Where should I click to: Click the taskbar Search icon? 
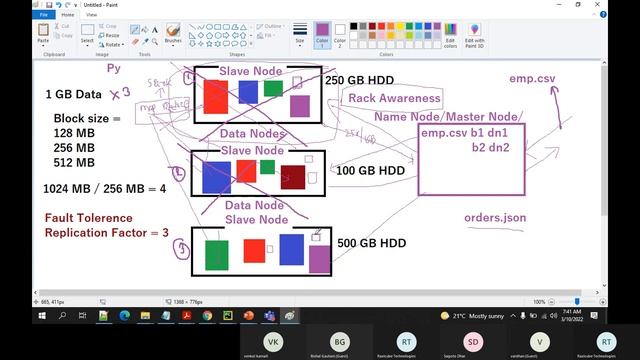62,316
